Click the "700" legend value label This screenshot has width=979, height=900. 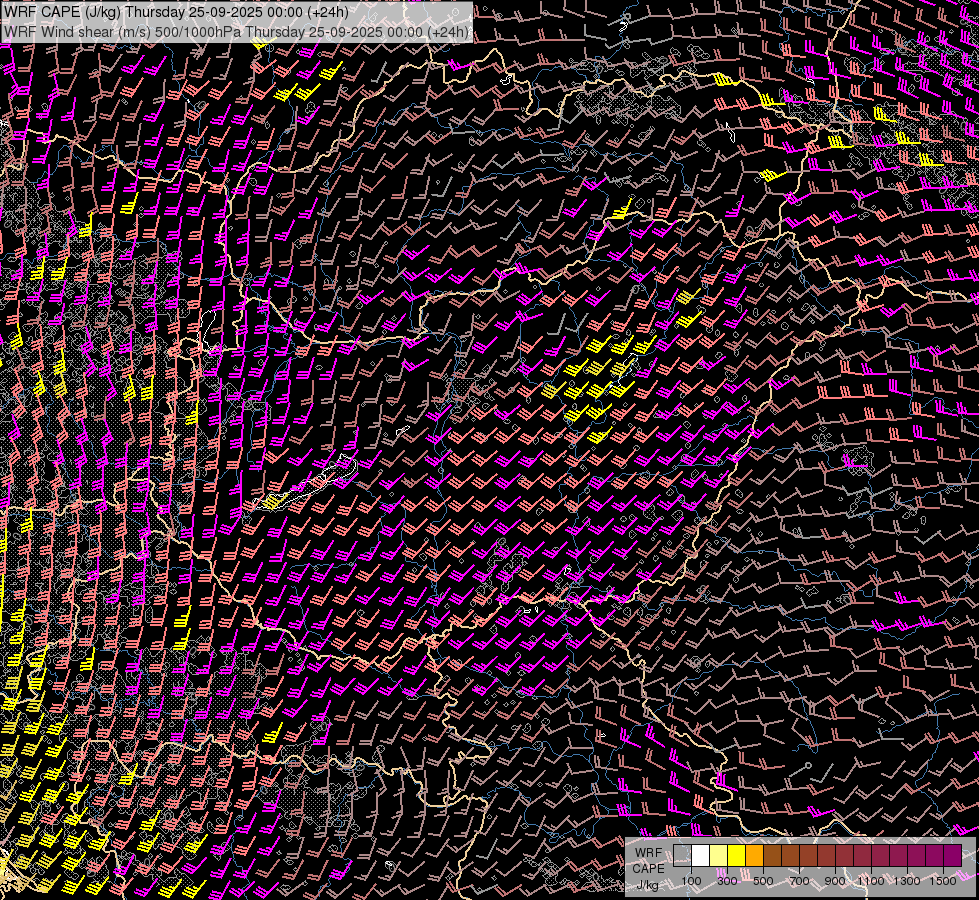pyautogui.click(x=799, y=881)
